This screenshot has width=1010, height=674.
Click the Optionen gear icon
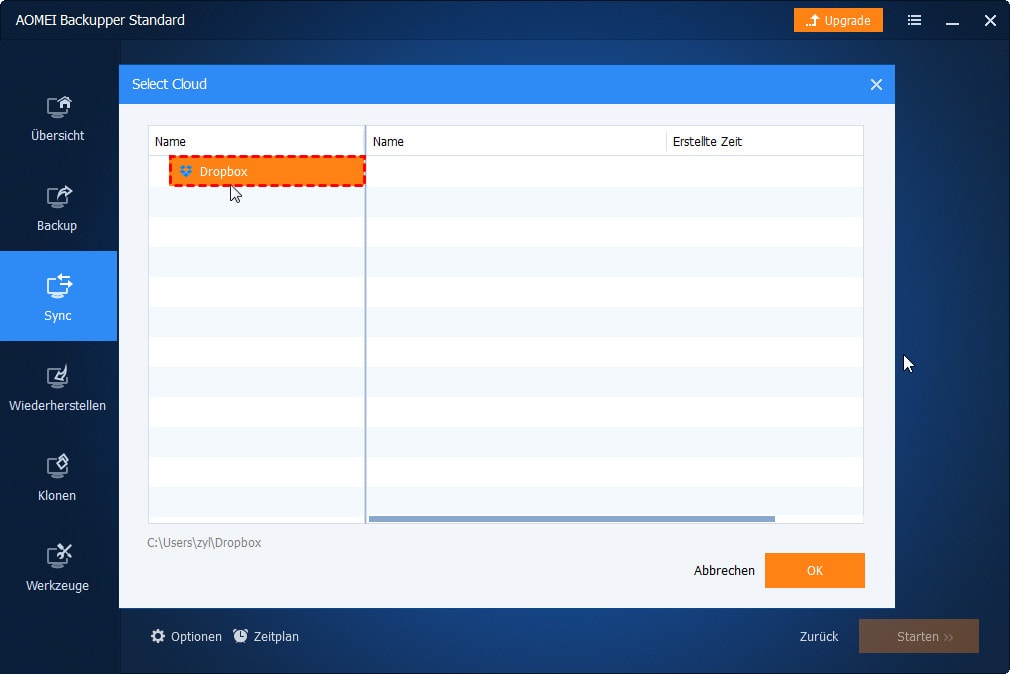point(158,636)
